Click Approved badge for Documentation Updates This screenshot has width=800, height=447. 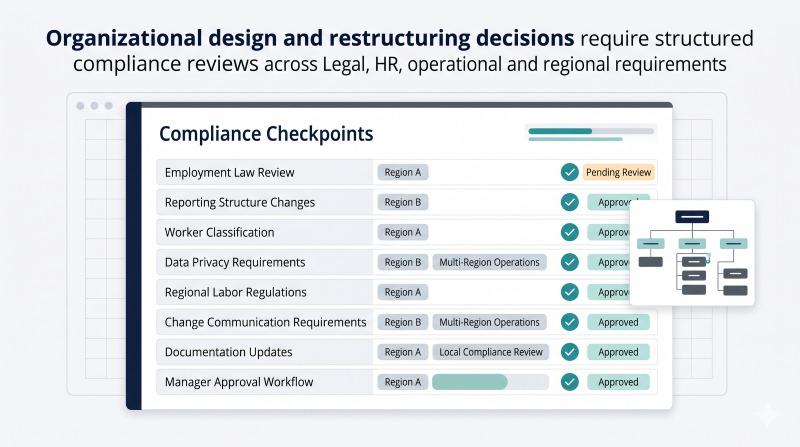point(618,352)
